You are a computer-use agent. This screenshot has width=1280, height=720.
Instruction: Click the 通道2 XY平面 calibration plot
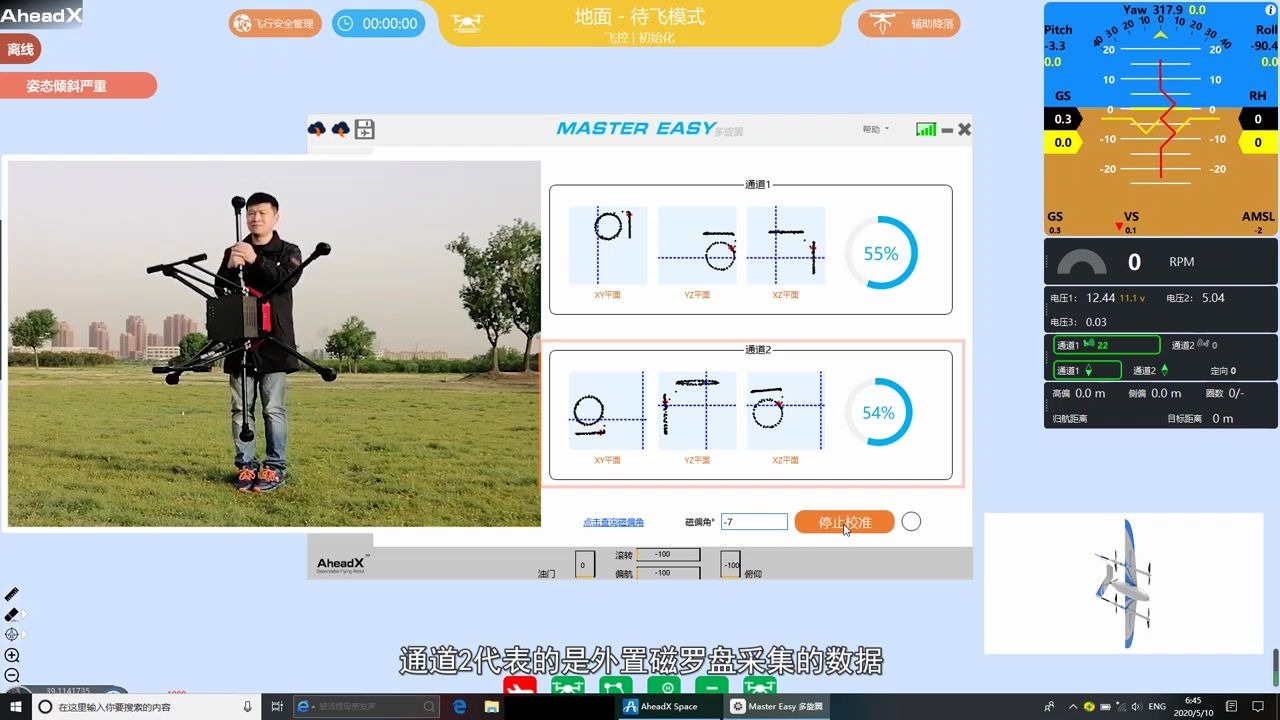(608, 411)
